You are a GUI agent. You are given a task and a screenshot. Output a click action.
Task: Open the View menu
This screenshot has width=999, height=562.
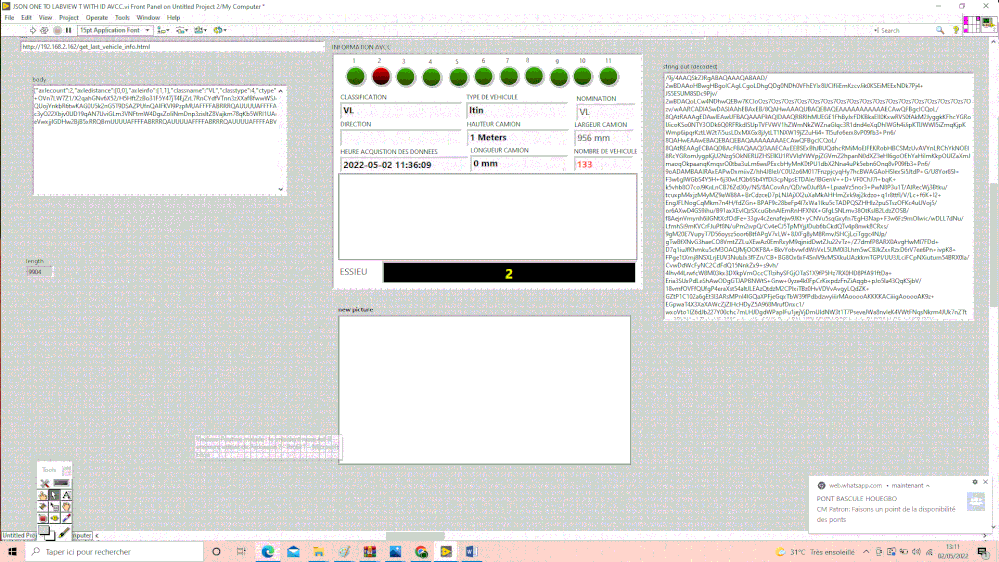45,18
